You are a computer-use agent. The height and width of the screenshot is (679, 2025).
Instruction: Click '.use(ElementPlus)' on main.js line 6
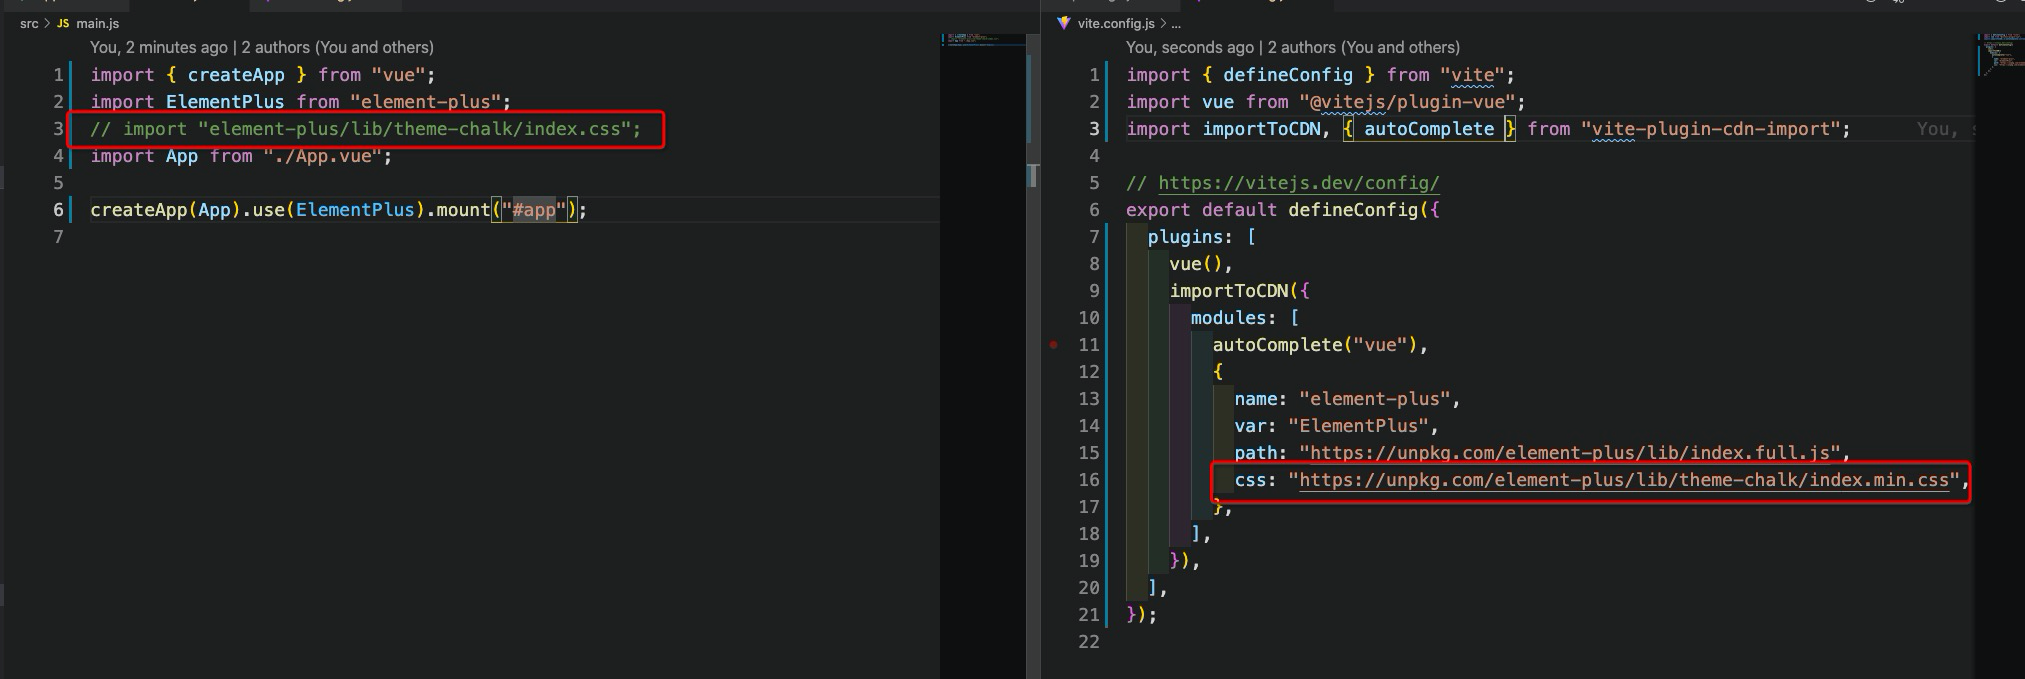coord(333,210)
